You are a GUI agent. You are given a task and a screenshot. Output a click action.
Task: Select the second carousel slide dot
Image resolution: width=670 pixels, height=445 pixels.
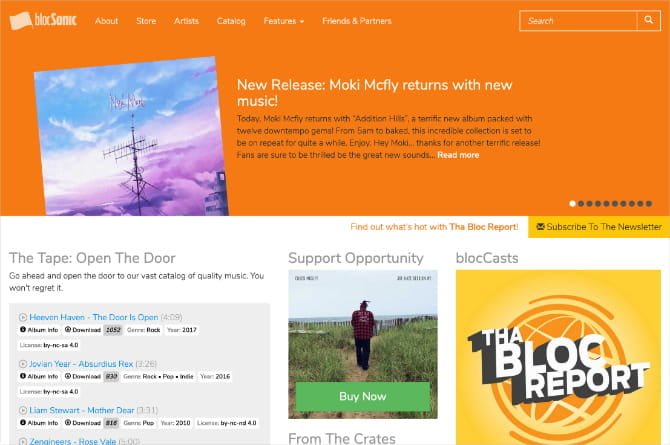(581, 203)
